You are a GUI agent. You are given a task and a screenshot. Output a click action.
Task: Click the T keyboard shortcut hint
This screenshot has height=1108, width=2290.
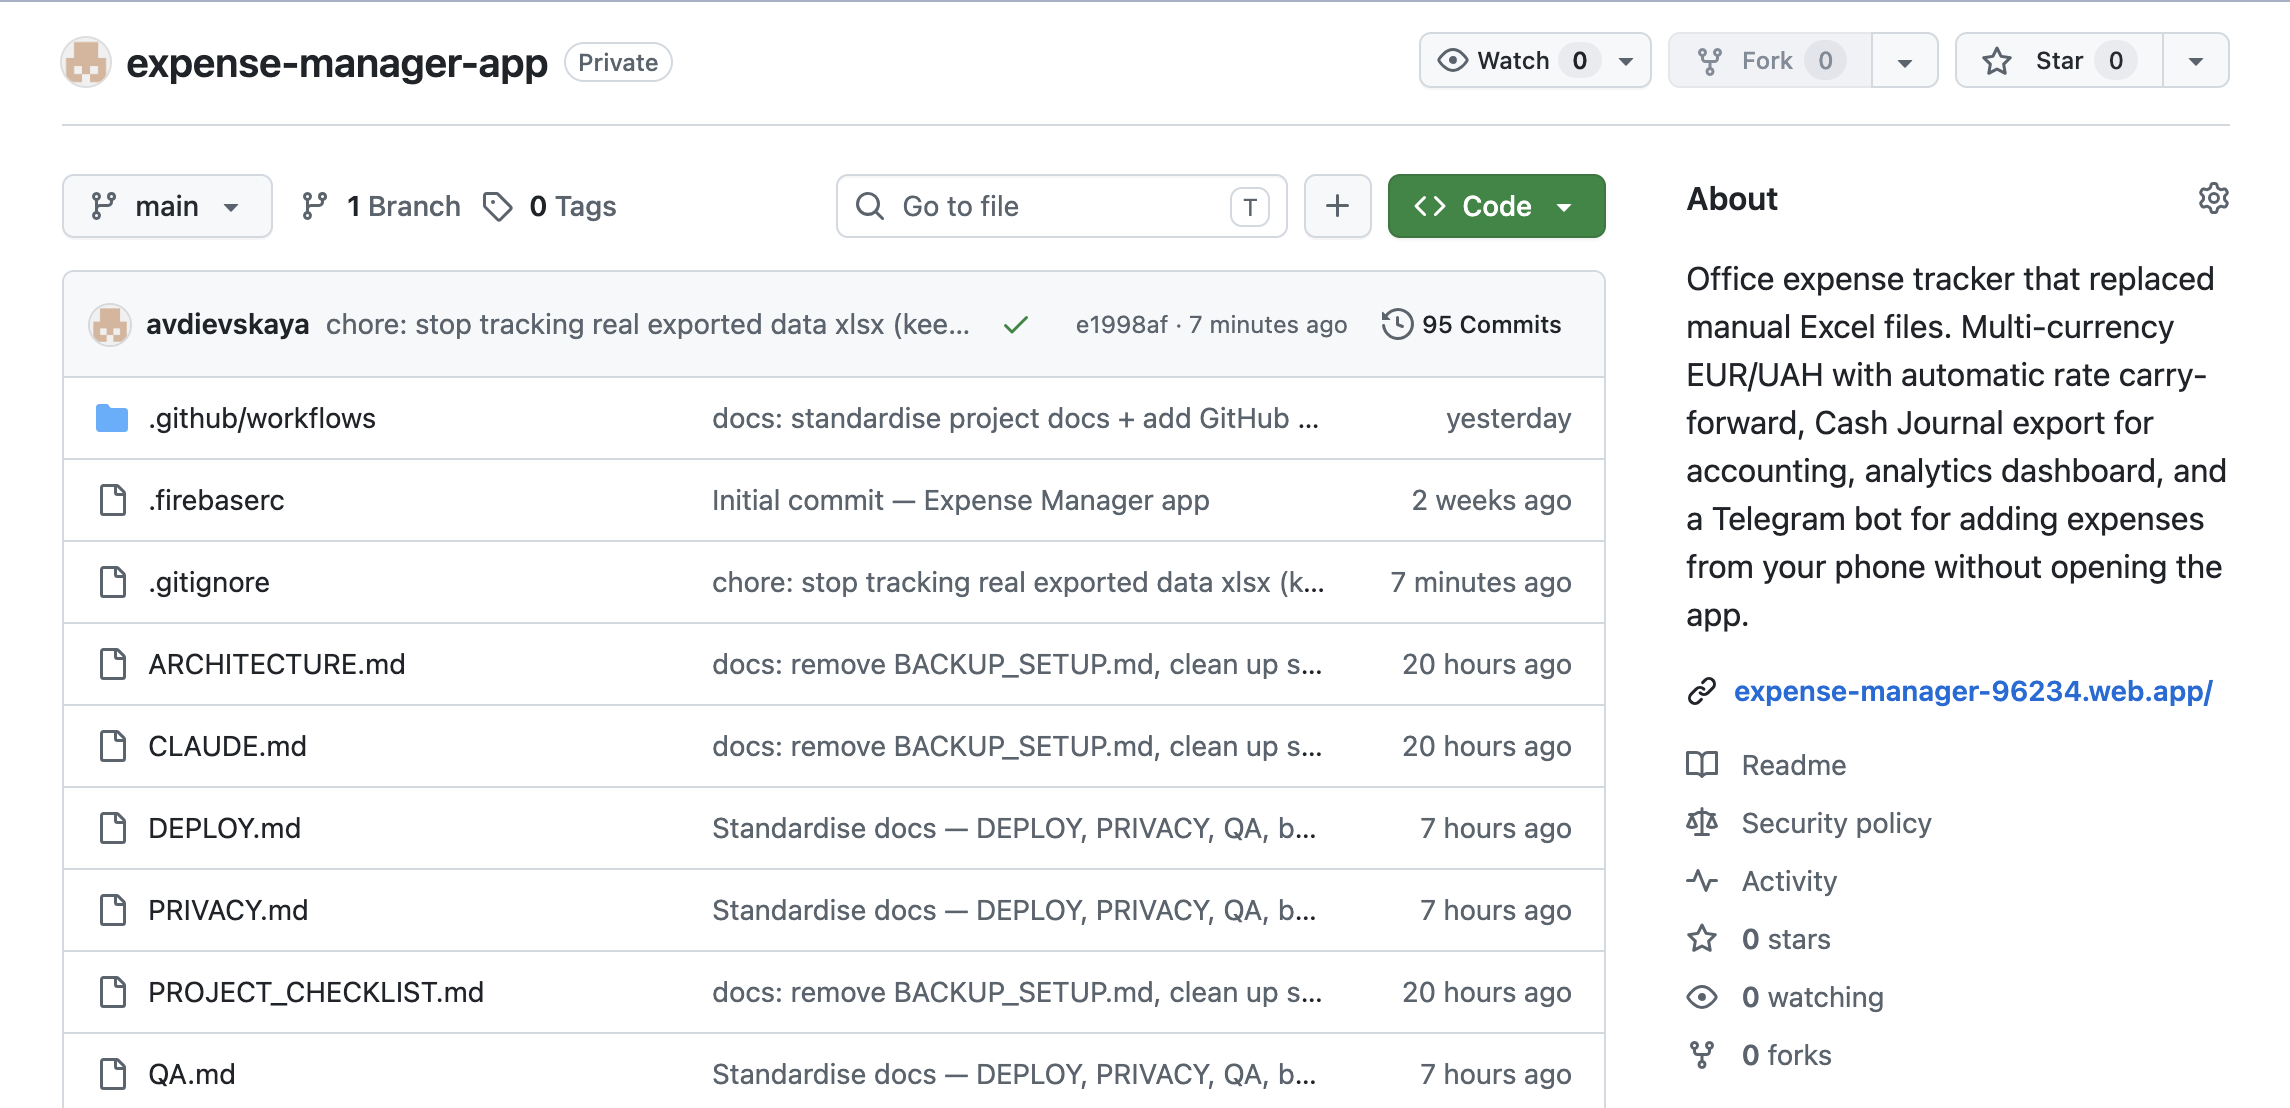(1250, 207)
